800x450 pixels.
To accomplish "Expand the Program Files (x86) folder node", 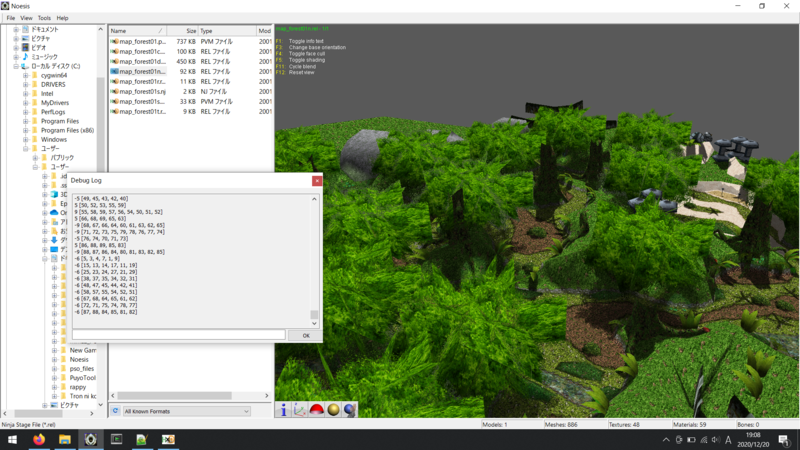I will pyautogui.click(x=26, y=130).
